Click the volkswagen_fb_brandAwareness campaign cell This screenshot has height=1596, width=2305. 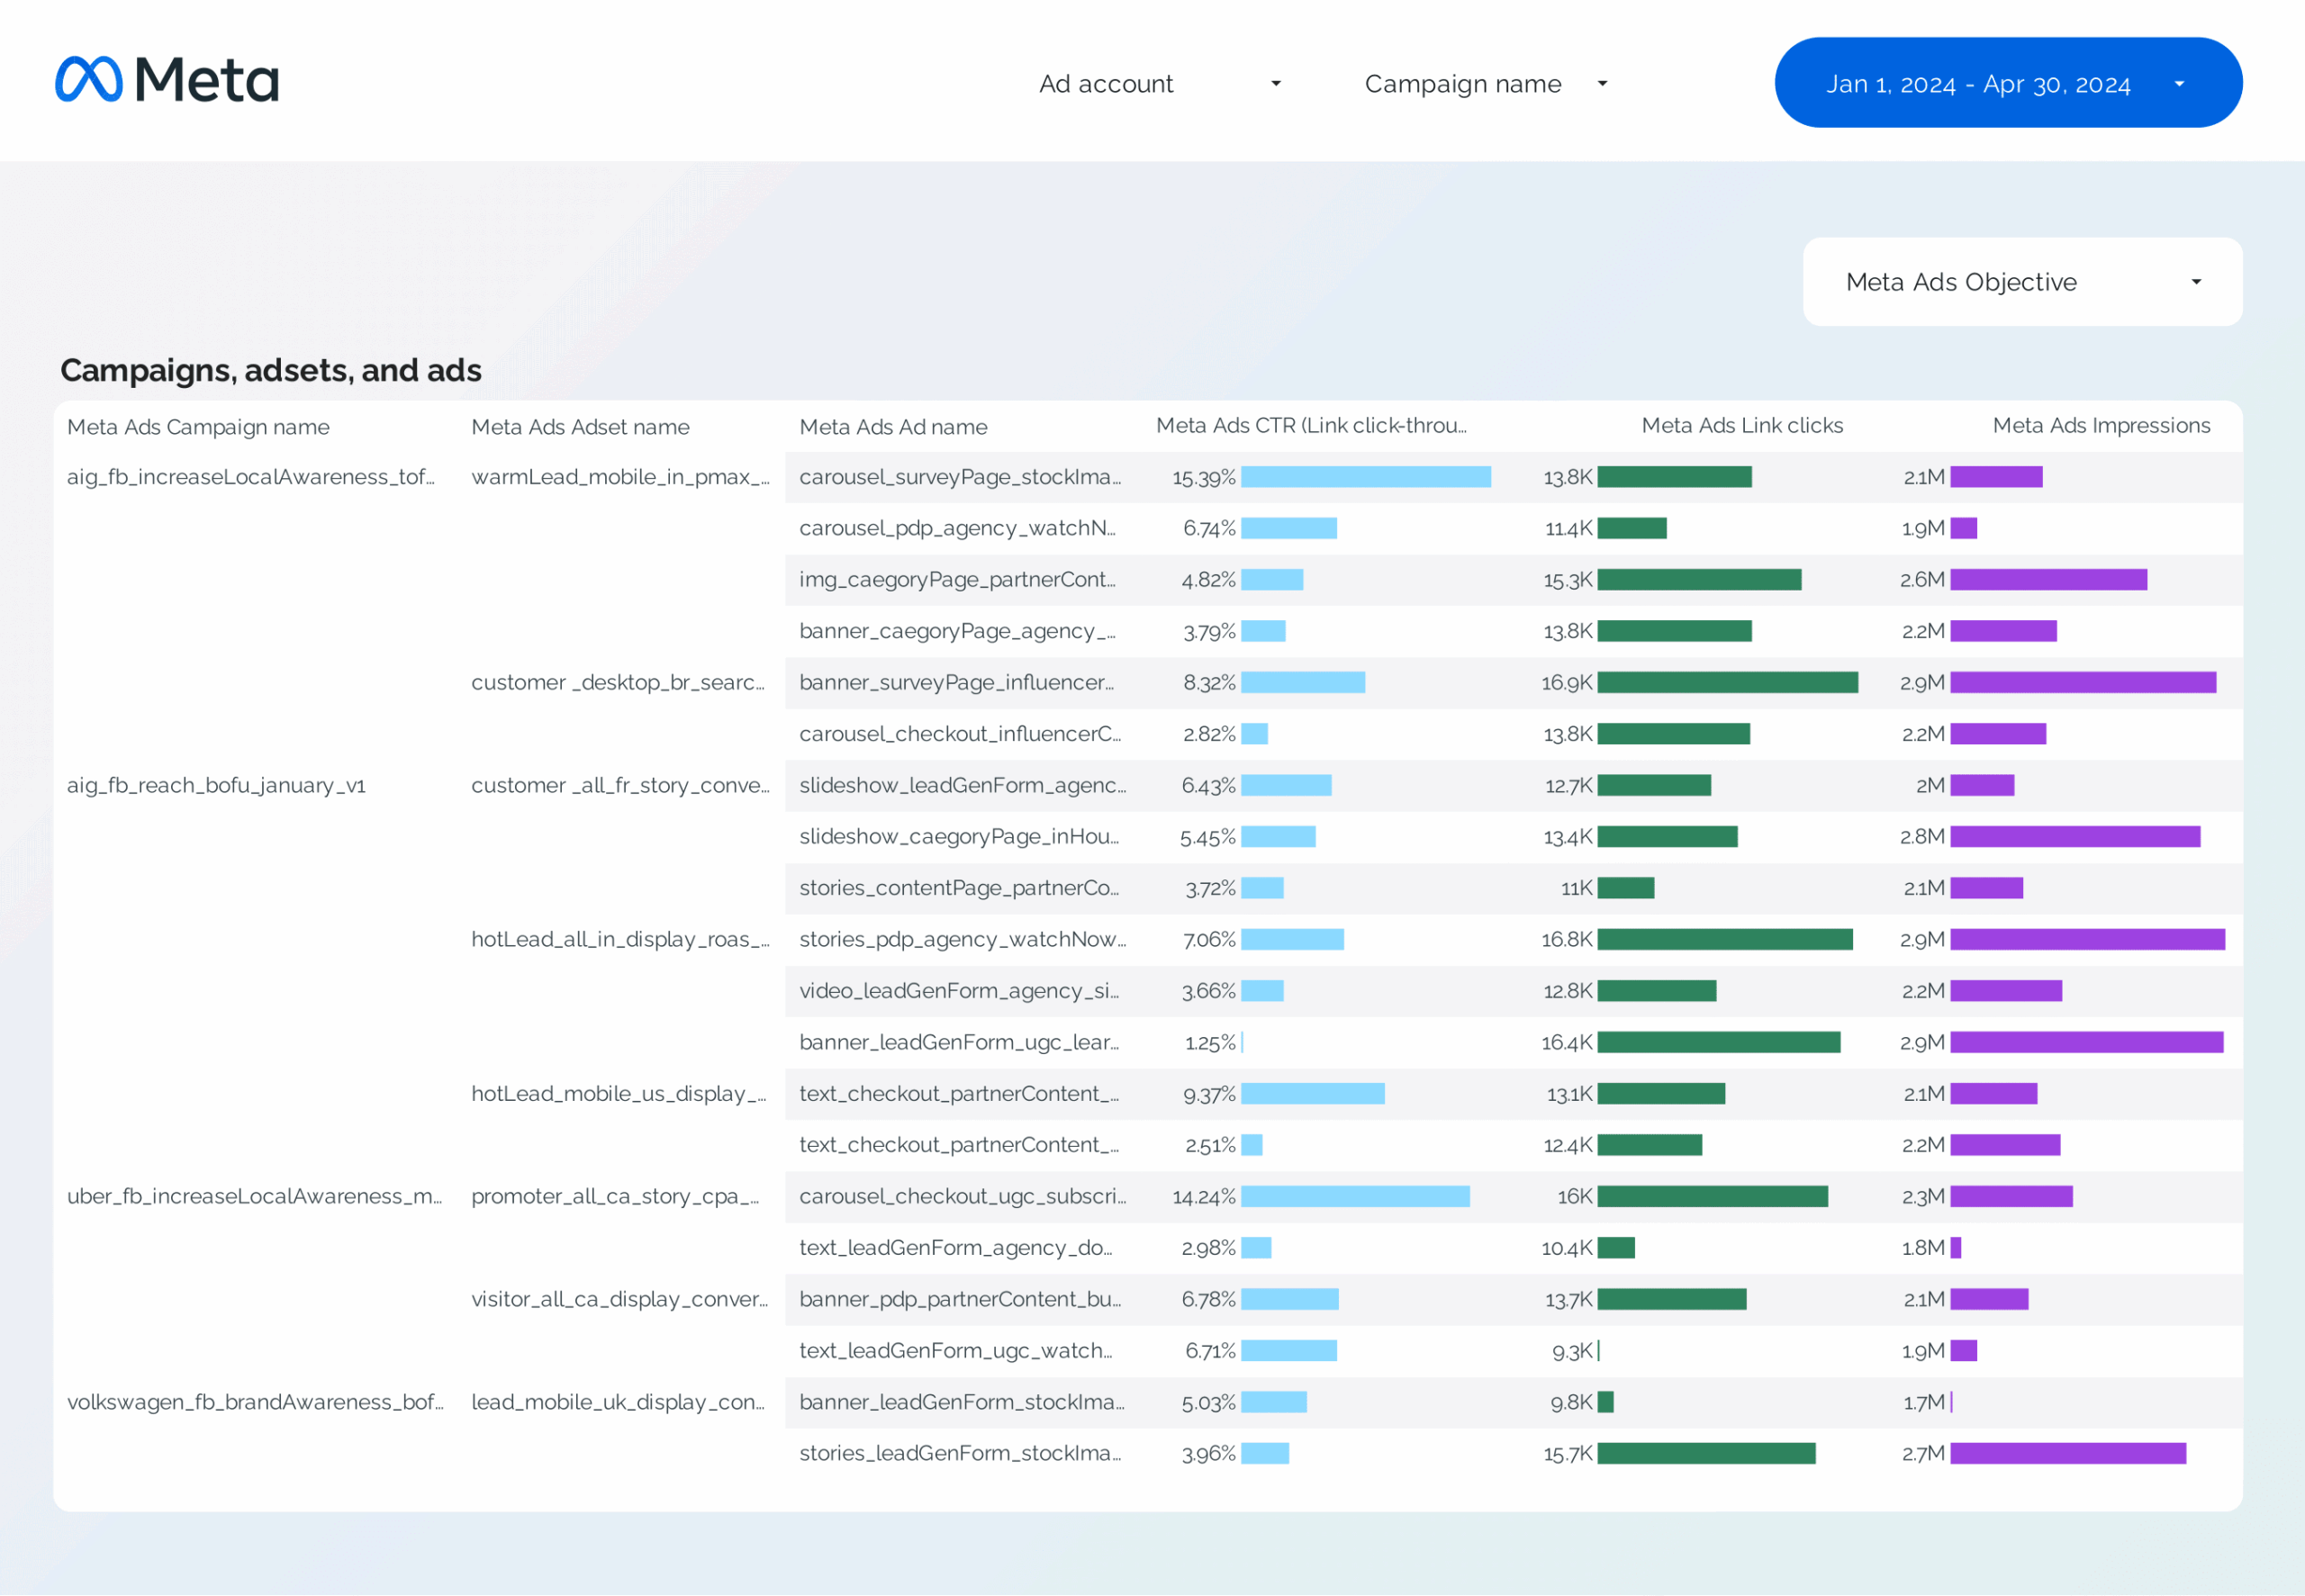pyautogui.click(x=255, y=1402)
